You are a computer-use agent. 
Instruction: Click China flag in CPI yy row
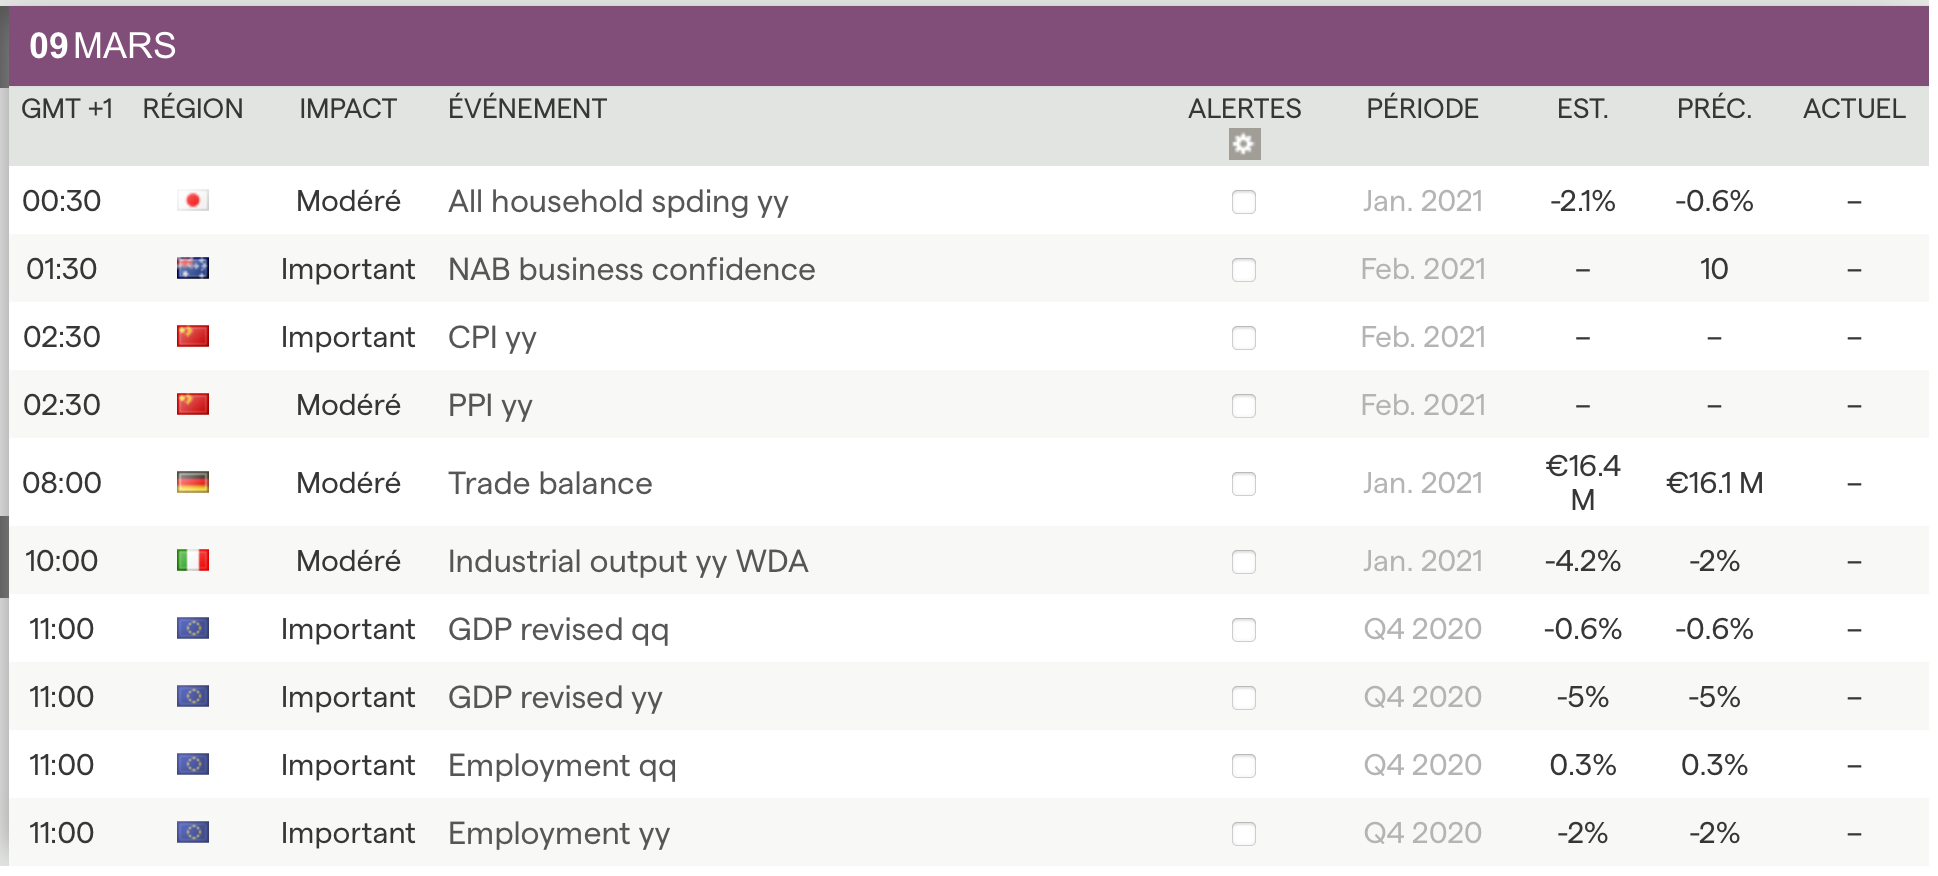pyautogui.click(x=193, y=337)
